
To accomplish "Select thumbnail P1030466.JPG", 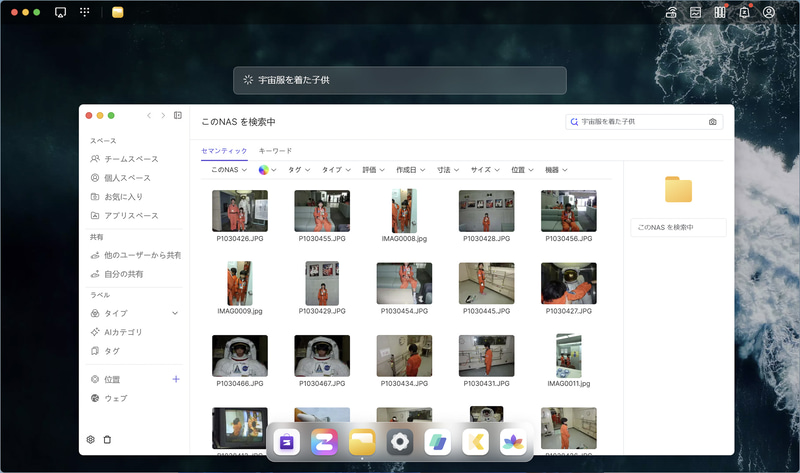I will 240,356.
